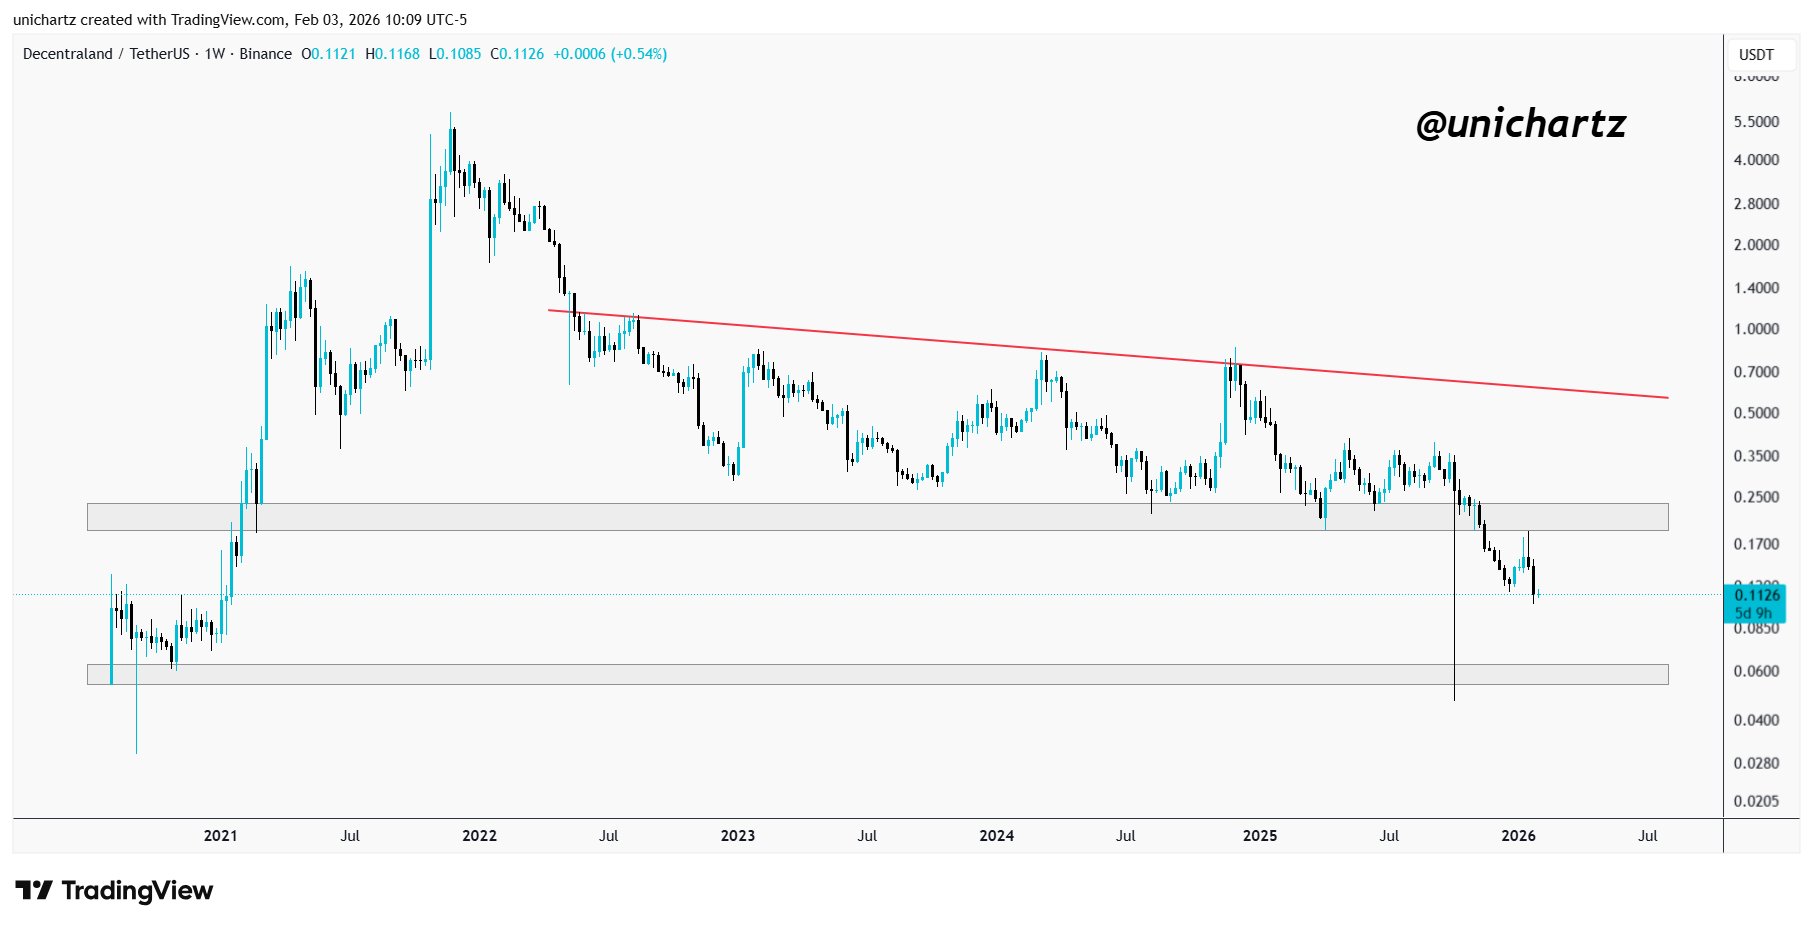Click the 2022 label on time axis

pyautogui.click(x=479, y=836)
